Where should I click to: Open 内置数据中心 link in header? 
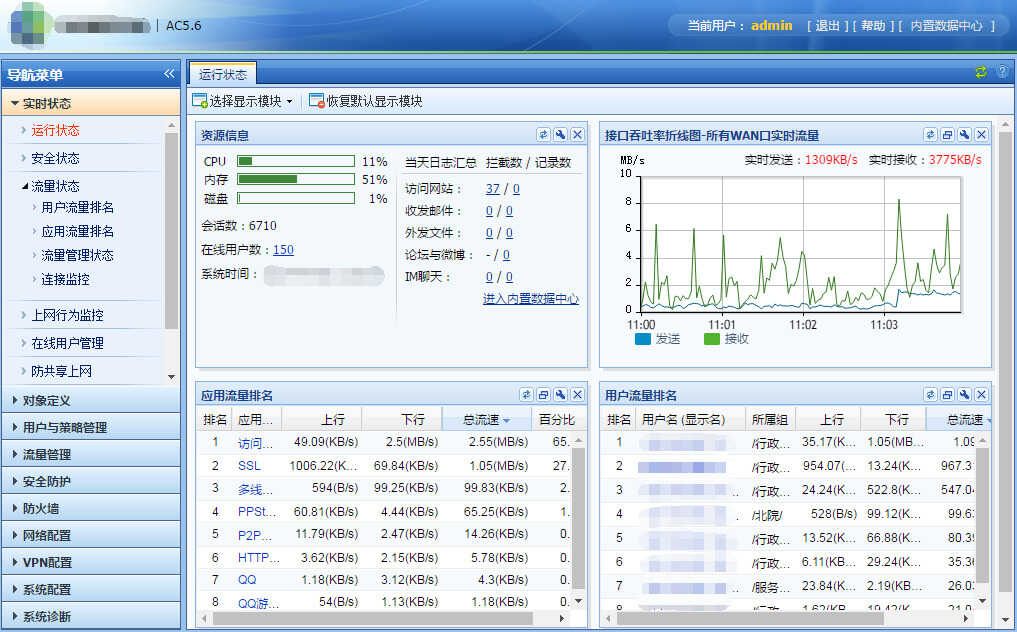click(947, 26)
